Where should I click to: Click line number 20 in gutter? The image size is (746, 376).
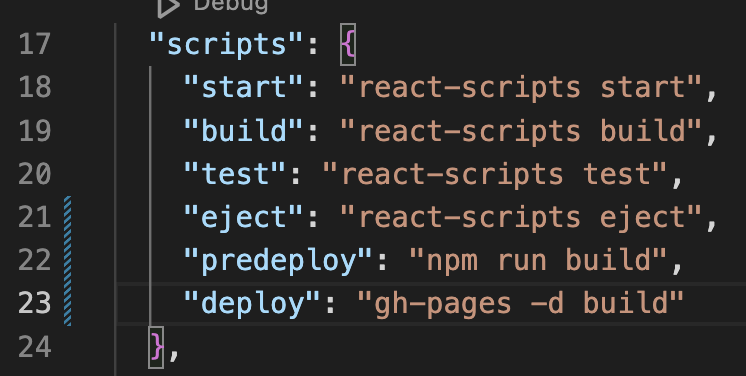pyautogui.click(x=34, y=174)
